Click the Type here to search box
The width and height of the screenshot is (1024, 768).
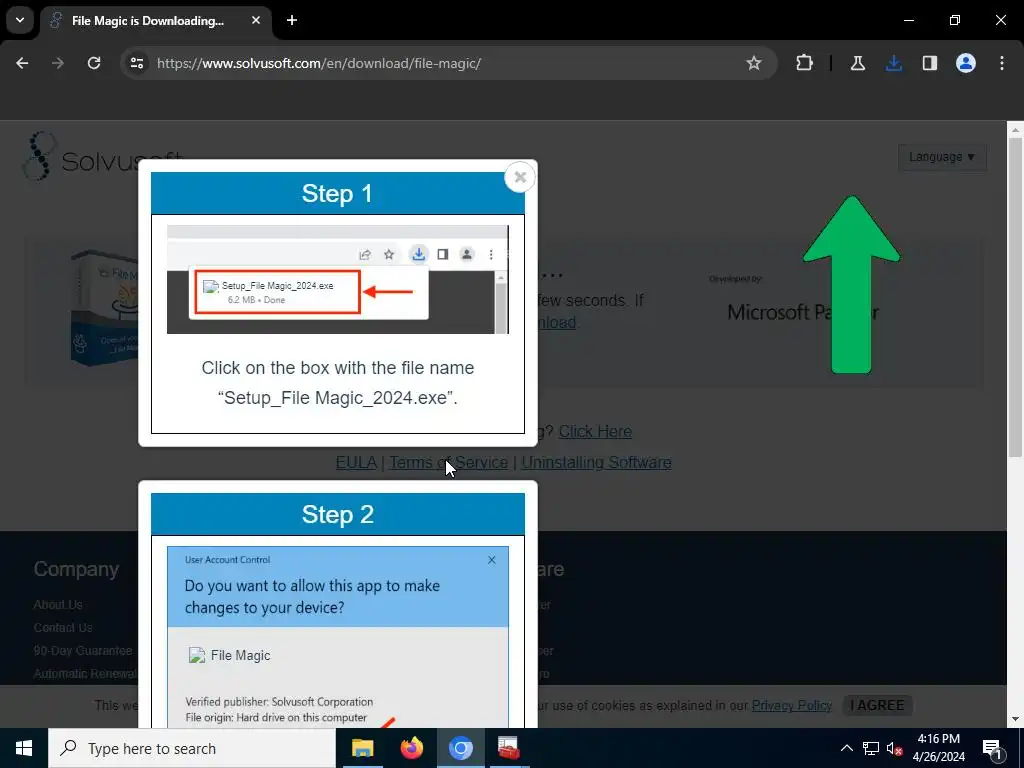[x=192, y=748]
